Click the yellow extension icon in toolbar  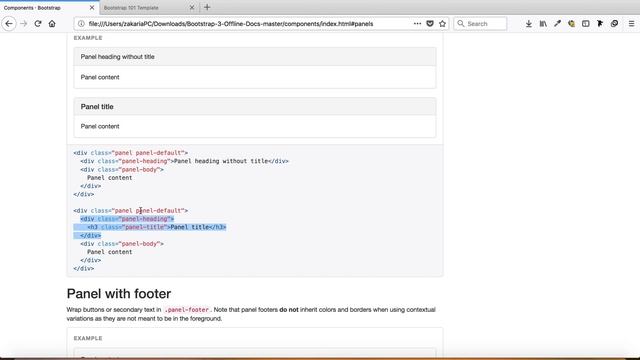pos(571,24)
